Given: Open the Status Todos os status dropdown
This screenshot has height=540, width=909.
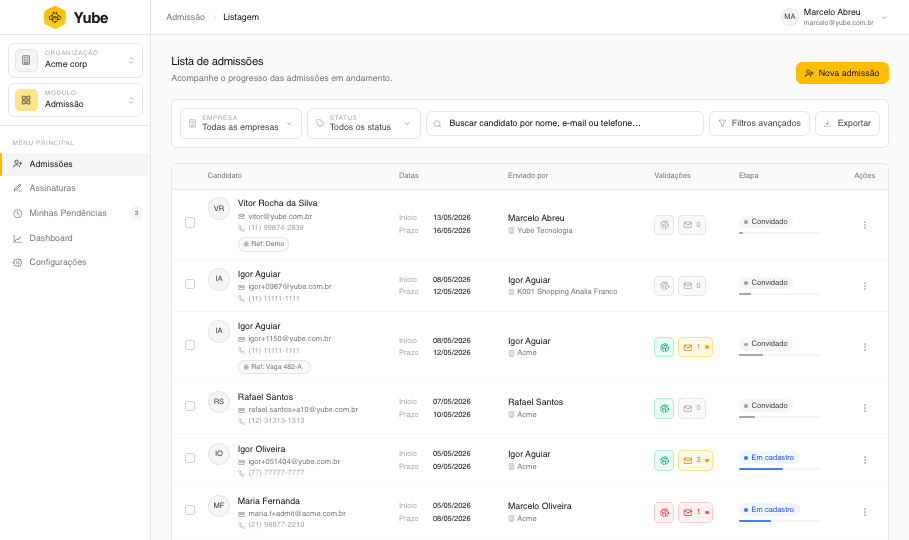Looking at the screenshot, I should point(363,123).
